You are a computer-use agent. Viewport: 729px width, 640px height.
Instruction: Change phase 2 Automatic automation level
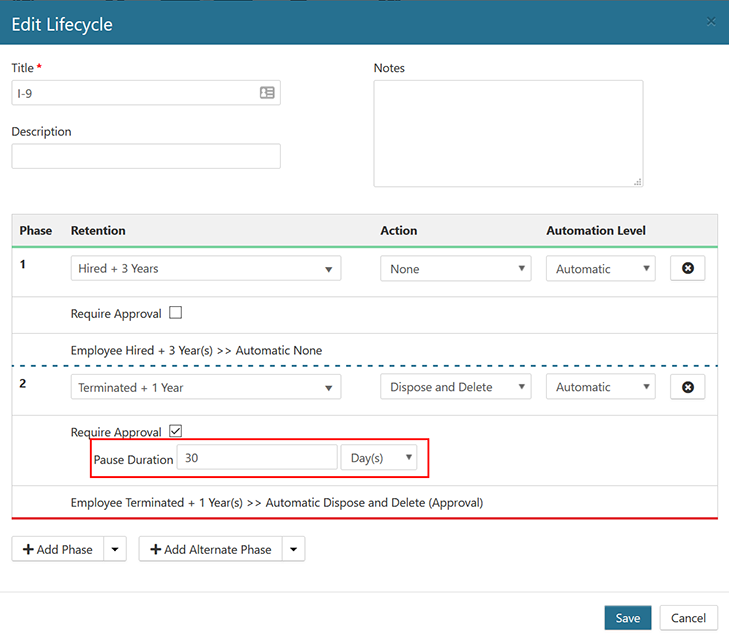click(x=600, y=387)
